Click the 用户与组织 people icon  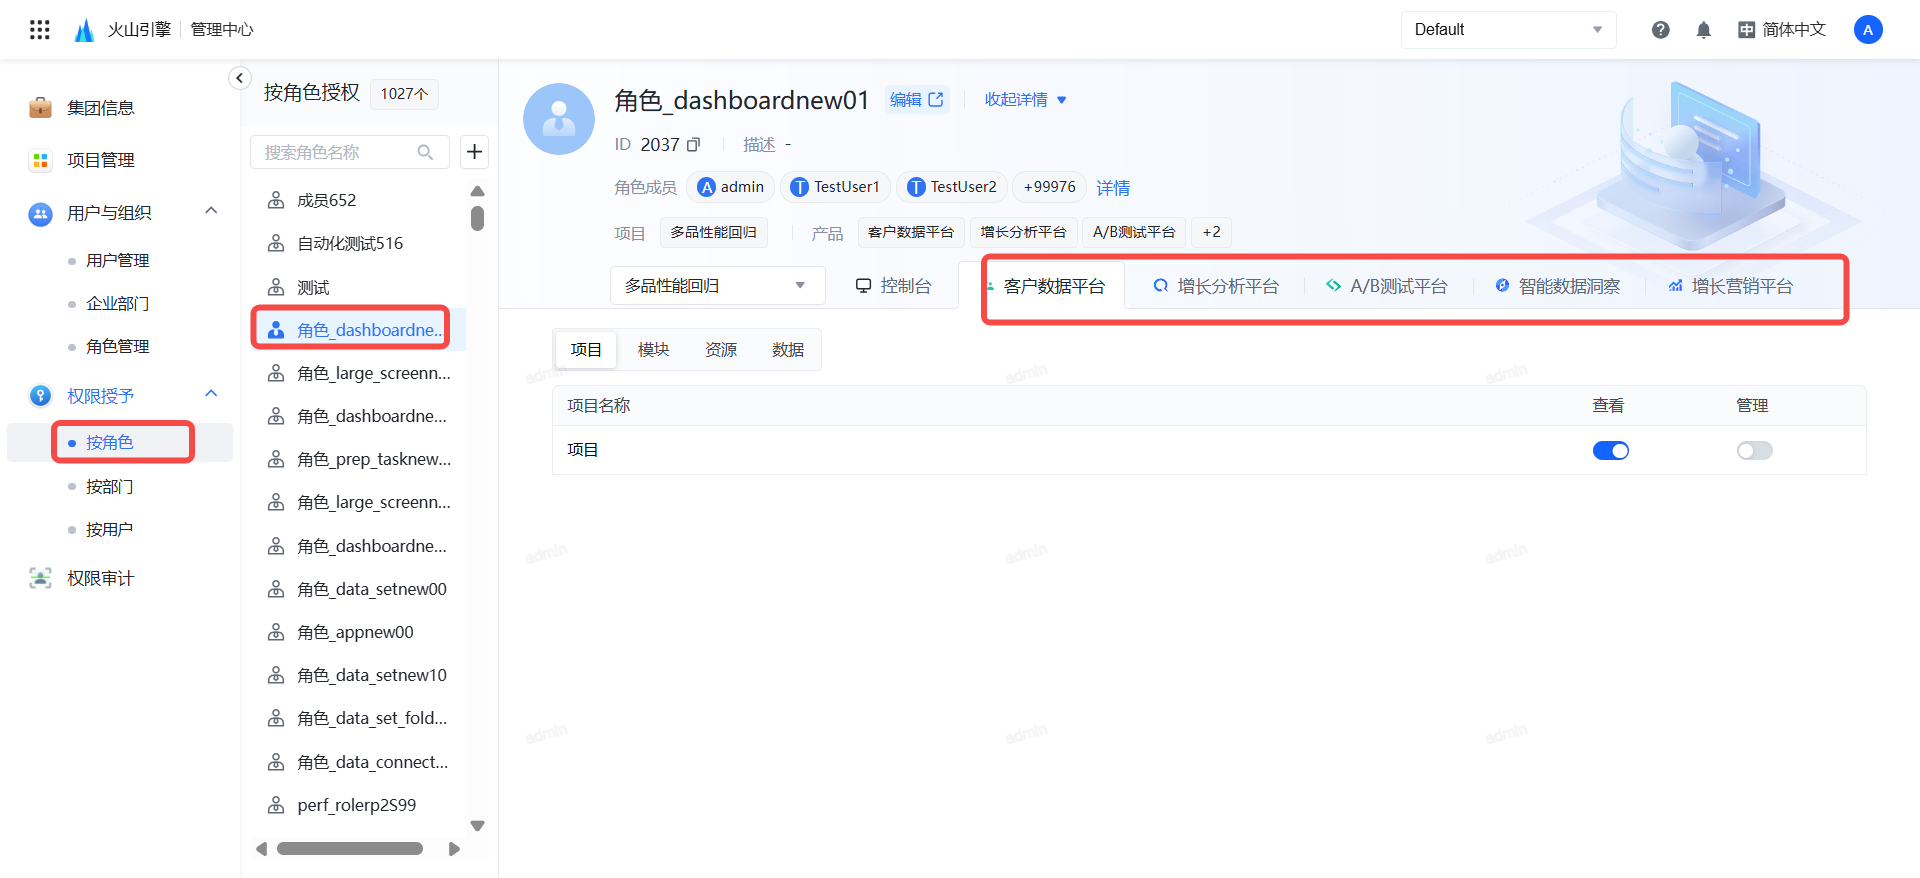tap(40, 213)
